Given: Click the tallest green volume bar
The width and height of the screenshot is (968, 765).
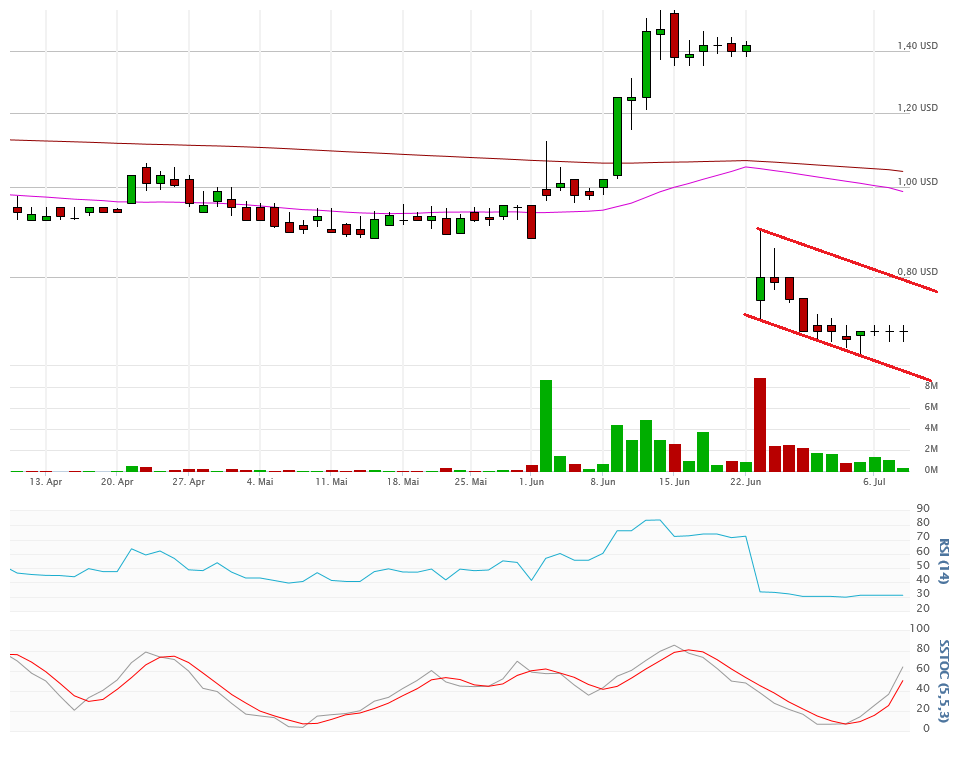Looking at the screenshot, I should tap(546, 426).
